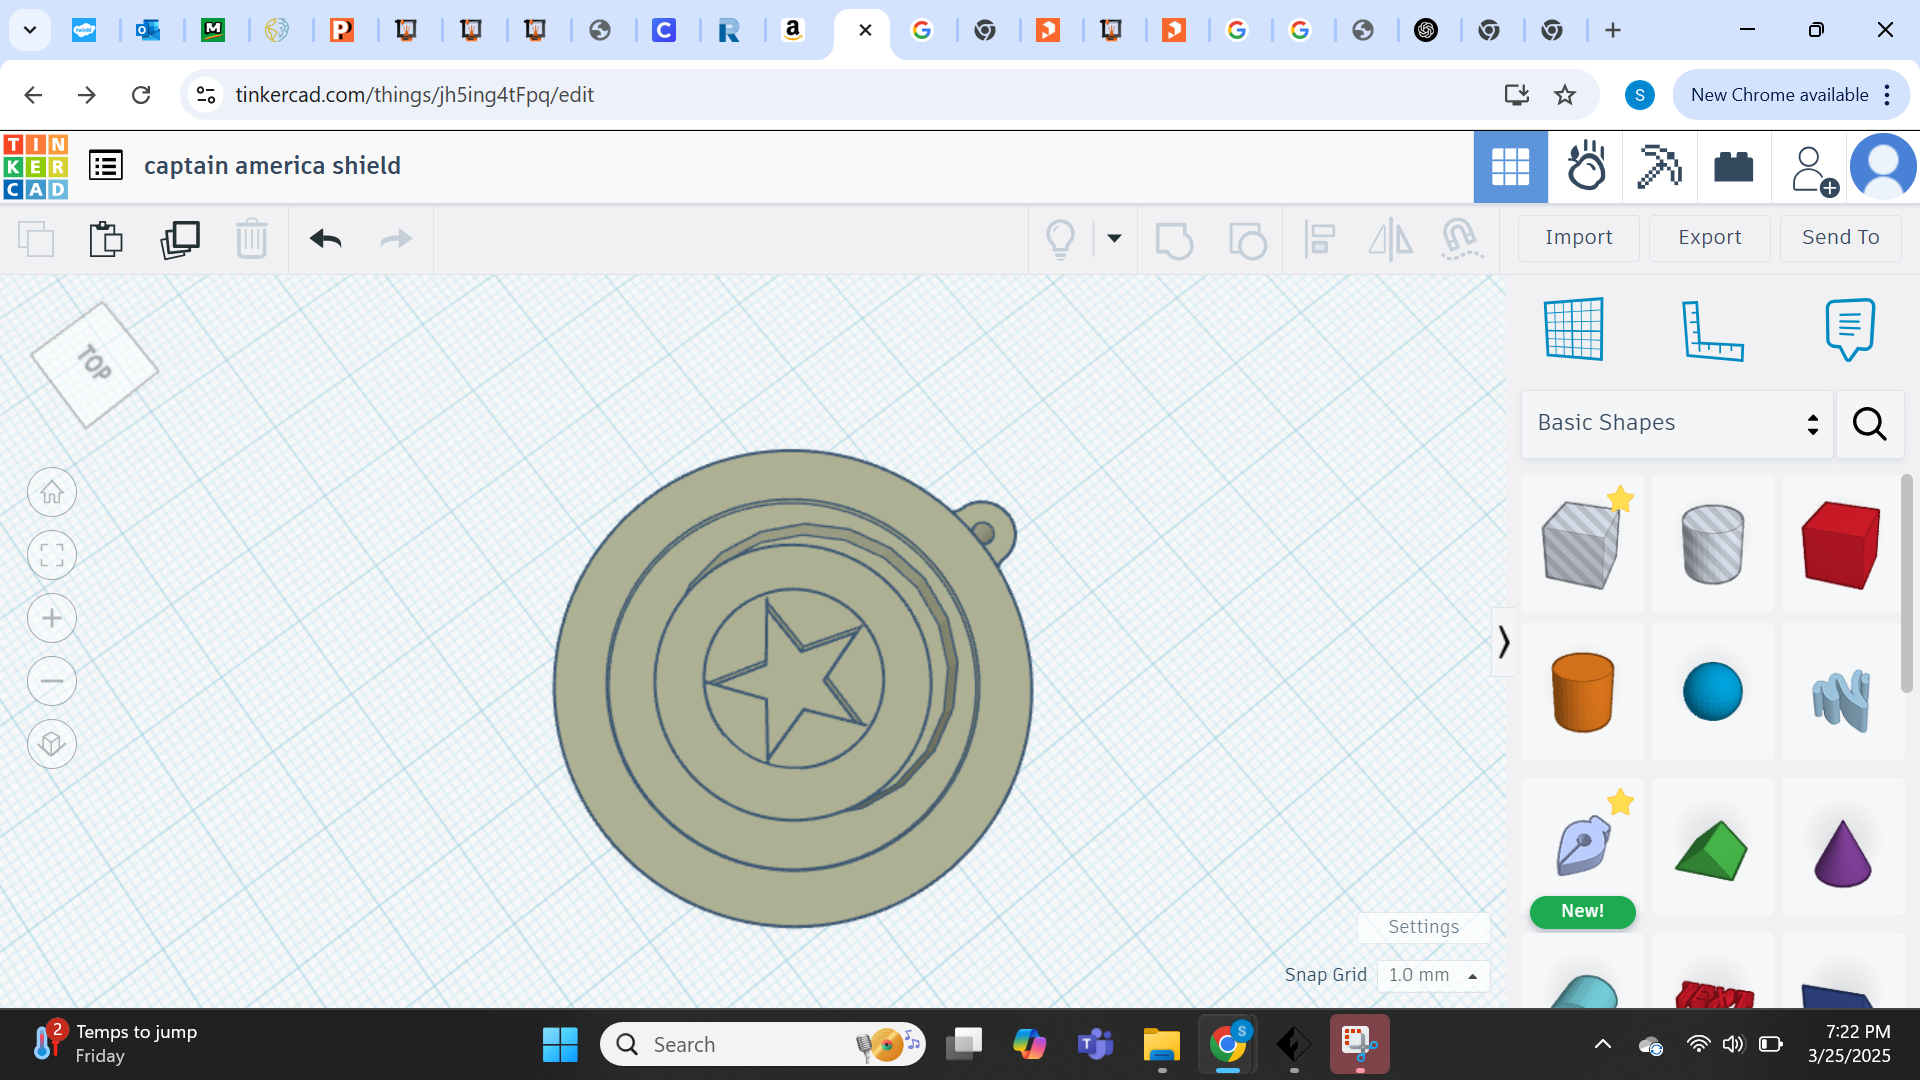Image resolution: width=1920 pixels, height=1080 pixels.
Task: Expand the visibility dropdown arrow next to lightbulb
Action: [1114, 239]
